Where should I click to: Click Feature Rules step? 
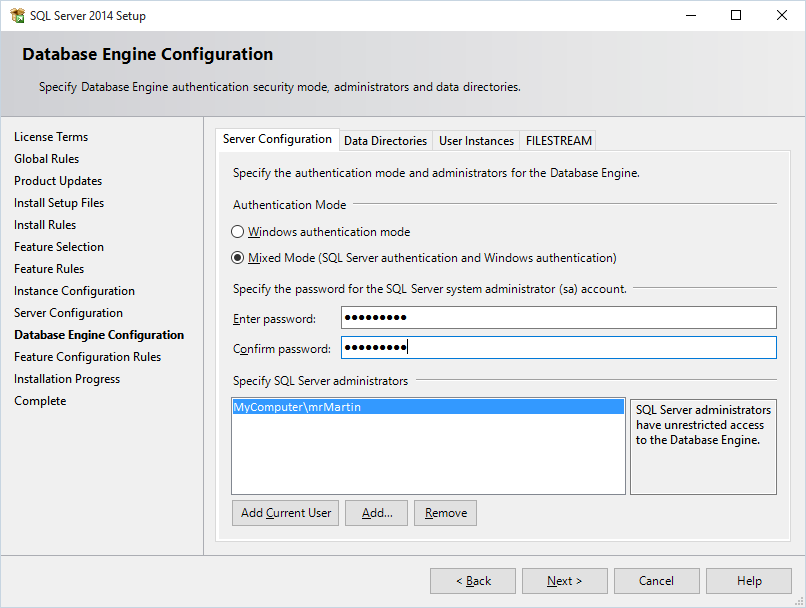coord(49,269)
